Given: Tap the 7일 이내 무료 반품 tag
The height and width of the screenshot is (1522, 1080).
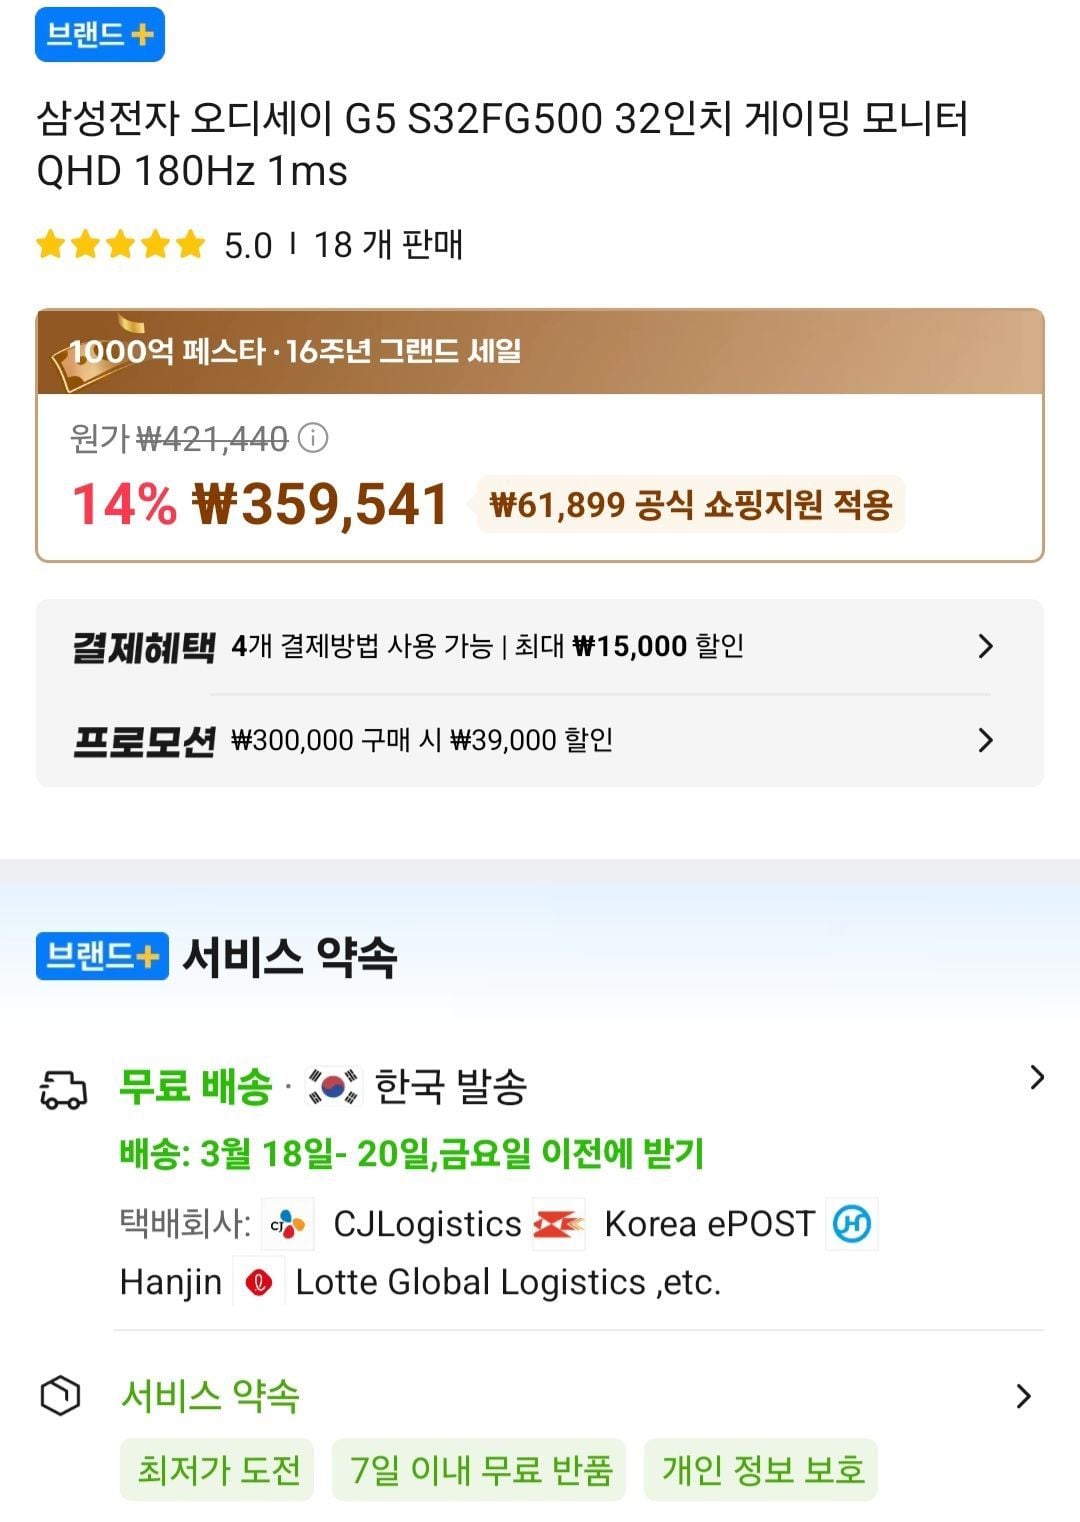Looking at the screenshot, I should (x=479, y=1470).
